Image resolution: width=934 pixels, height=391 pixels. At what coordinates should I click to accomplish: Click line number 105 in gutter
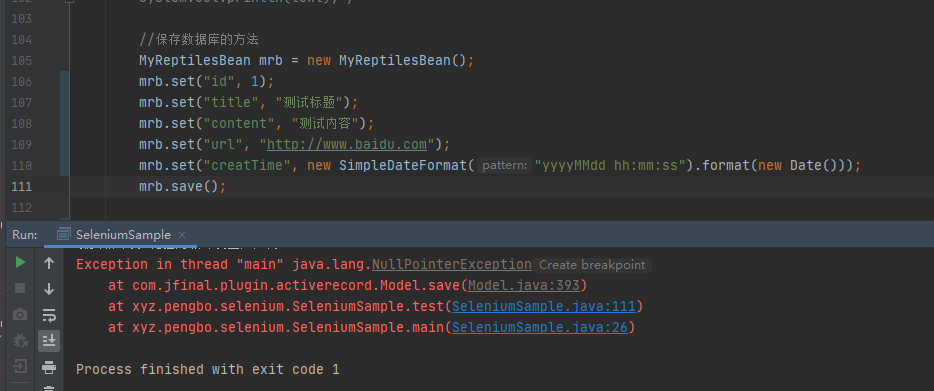[x=21, y=61]
